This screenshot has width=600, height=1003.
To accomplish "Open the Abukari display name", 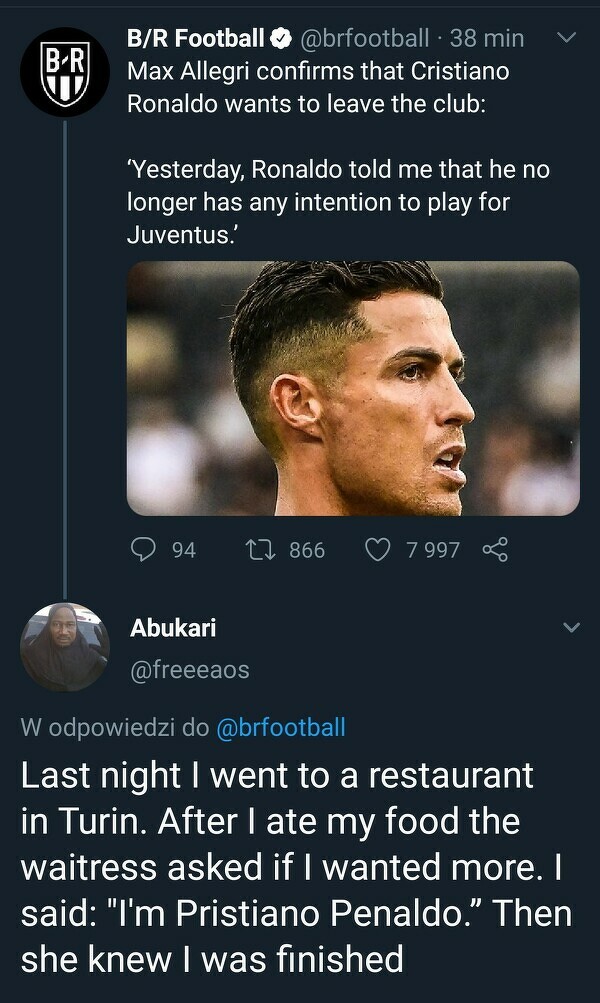I will (x=173, y=628).
